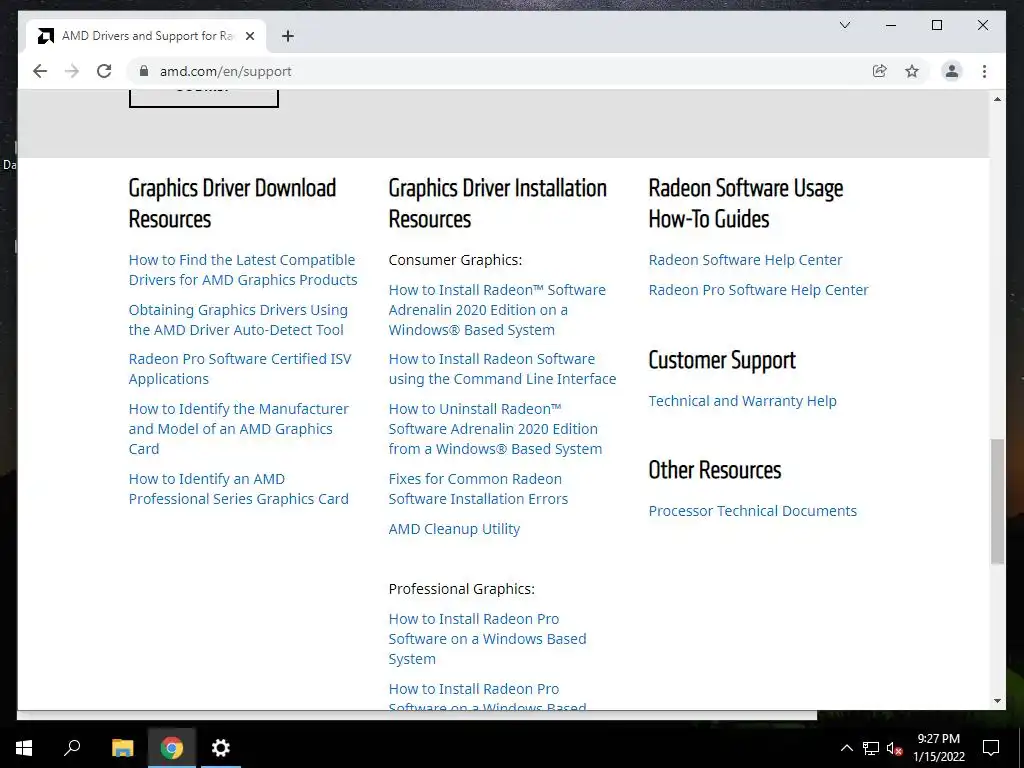Open Obtaining Graphics Drivers Using Auto-Detect Tool link
This screenshot has width=1024, height=768.
[x=238, y=320]
